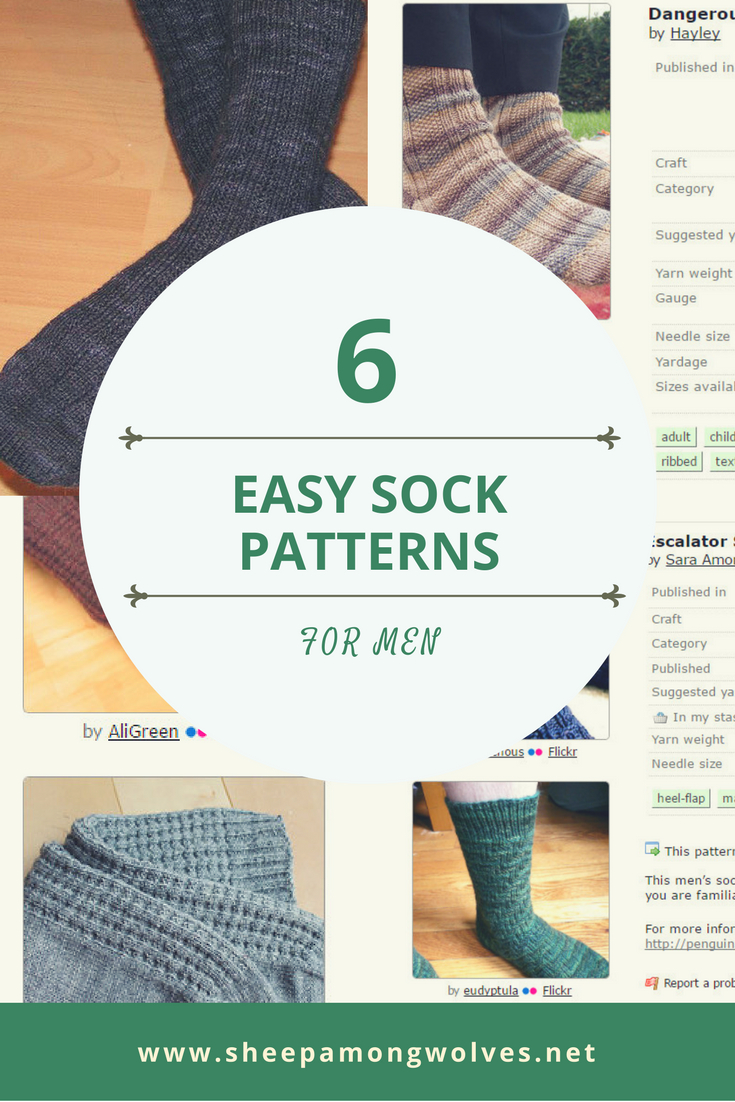Click the In my stash basket icon

pyautogui.click(x=660, y=718)
